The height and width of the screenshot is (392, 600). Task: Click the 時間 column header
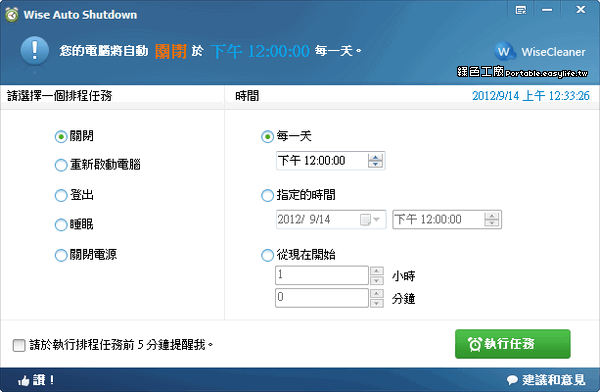pos(247,96)
